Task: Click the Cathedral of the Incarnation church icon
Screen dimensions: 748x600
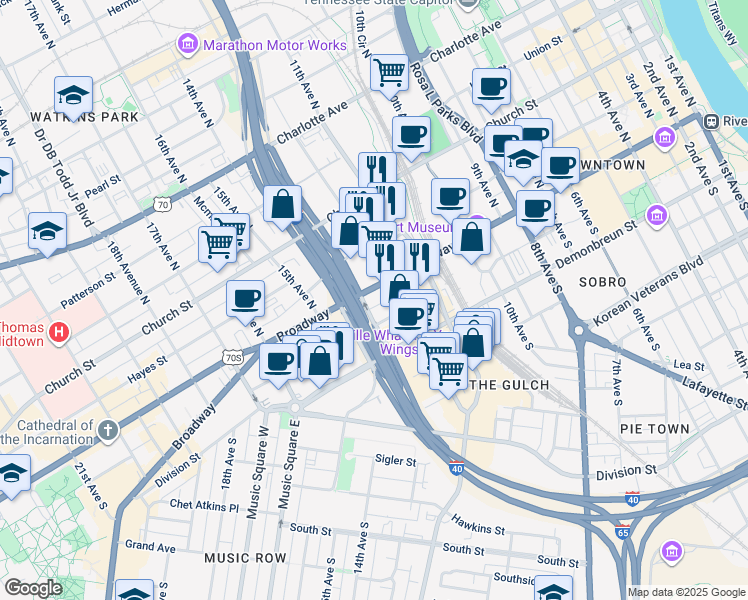Action: (x=107, y=430)
